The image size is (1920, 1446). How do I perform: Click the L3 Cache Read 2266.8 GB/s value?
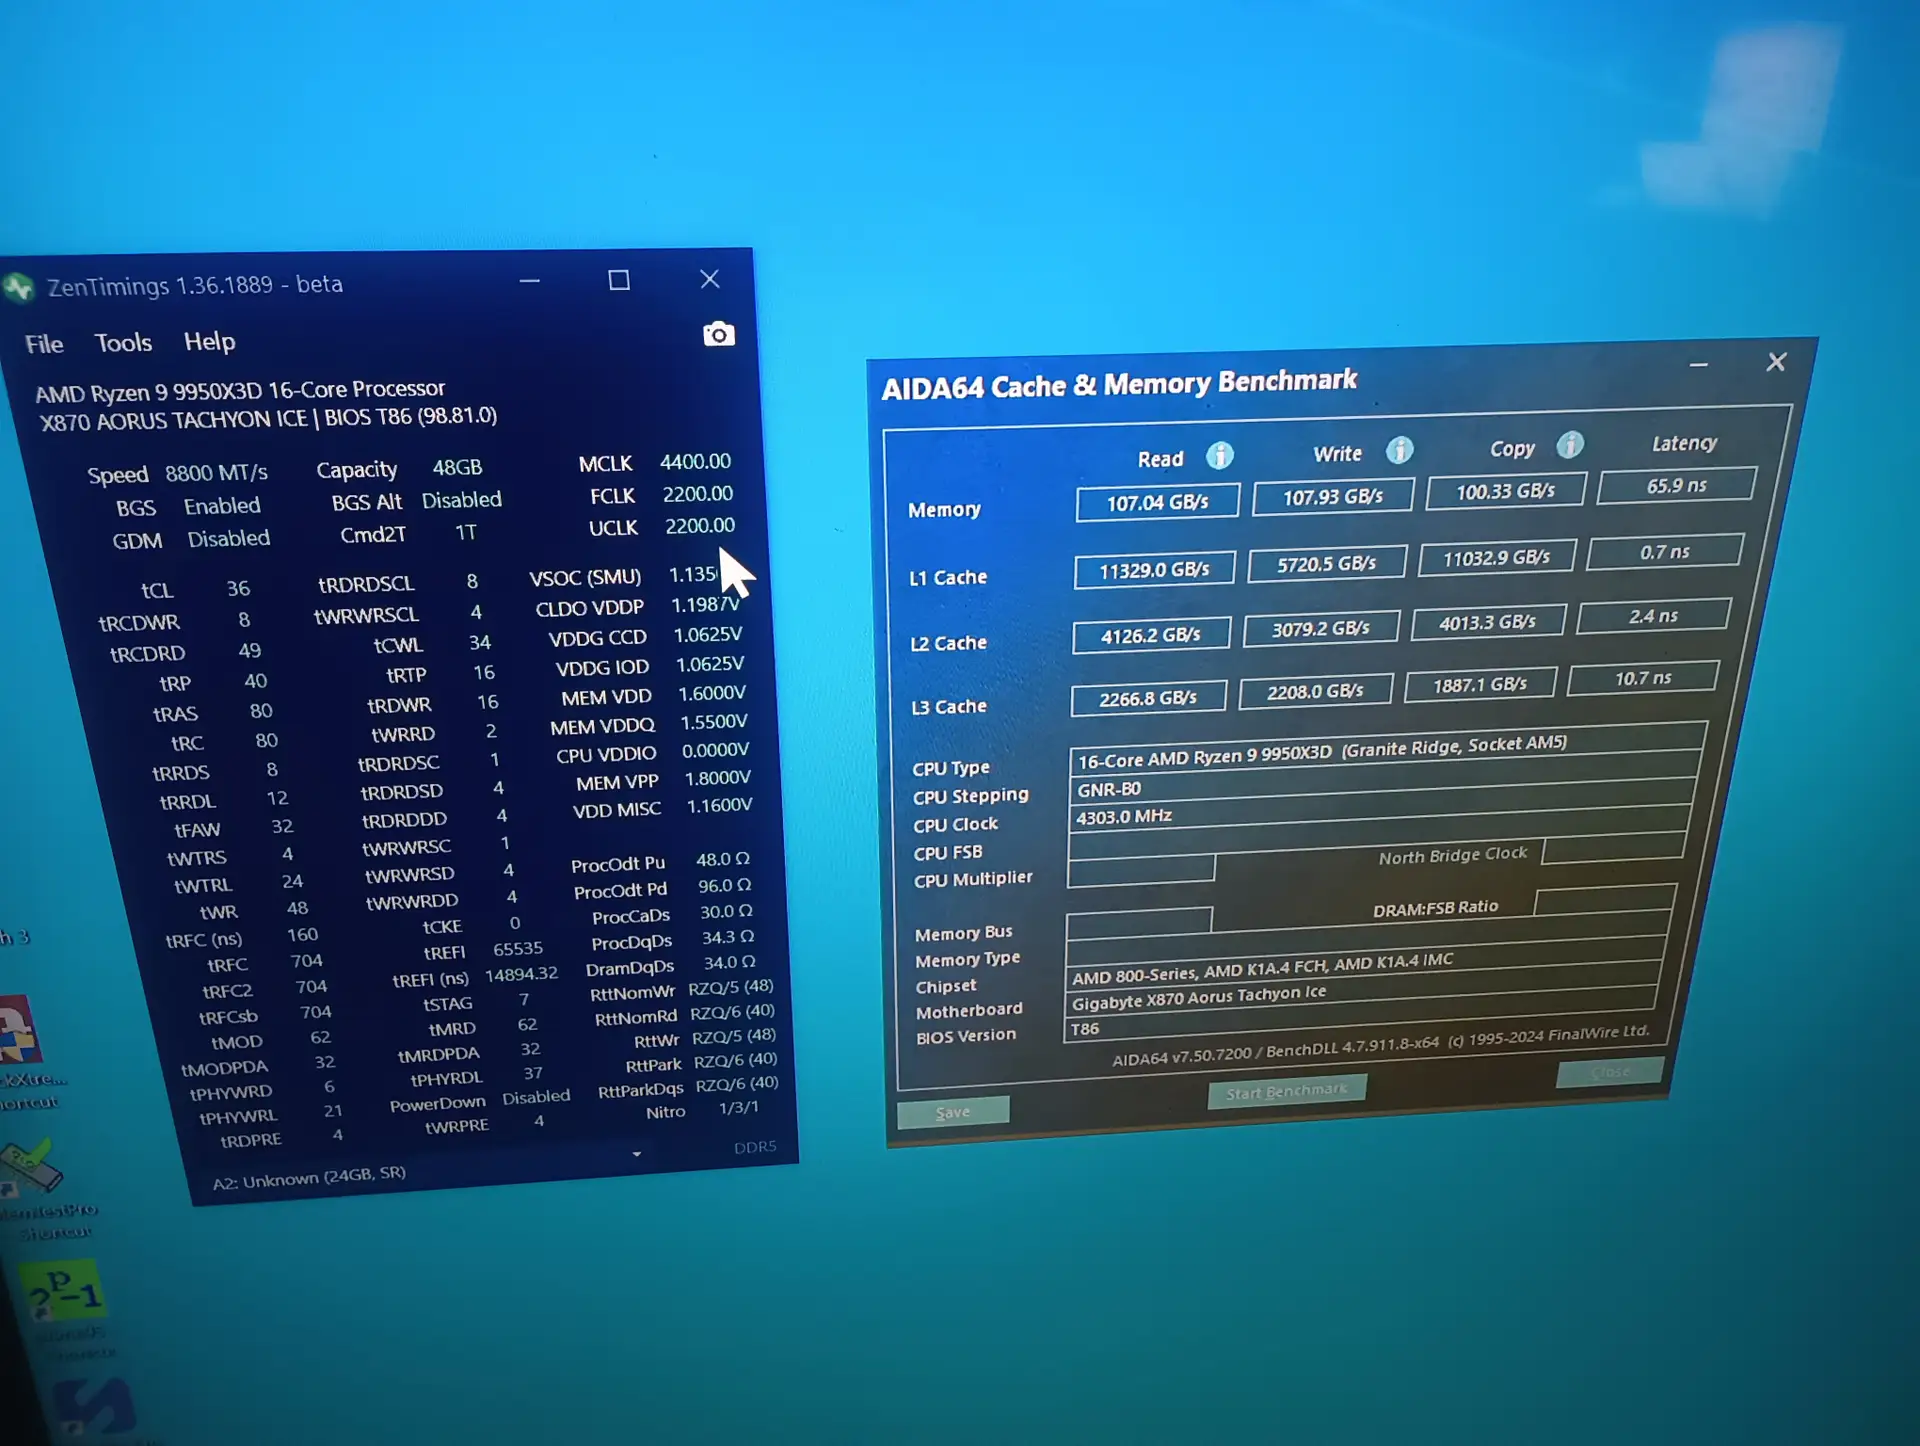tap(1148, 699)
